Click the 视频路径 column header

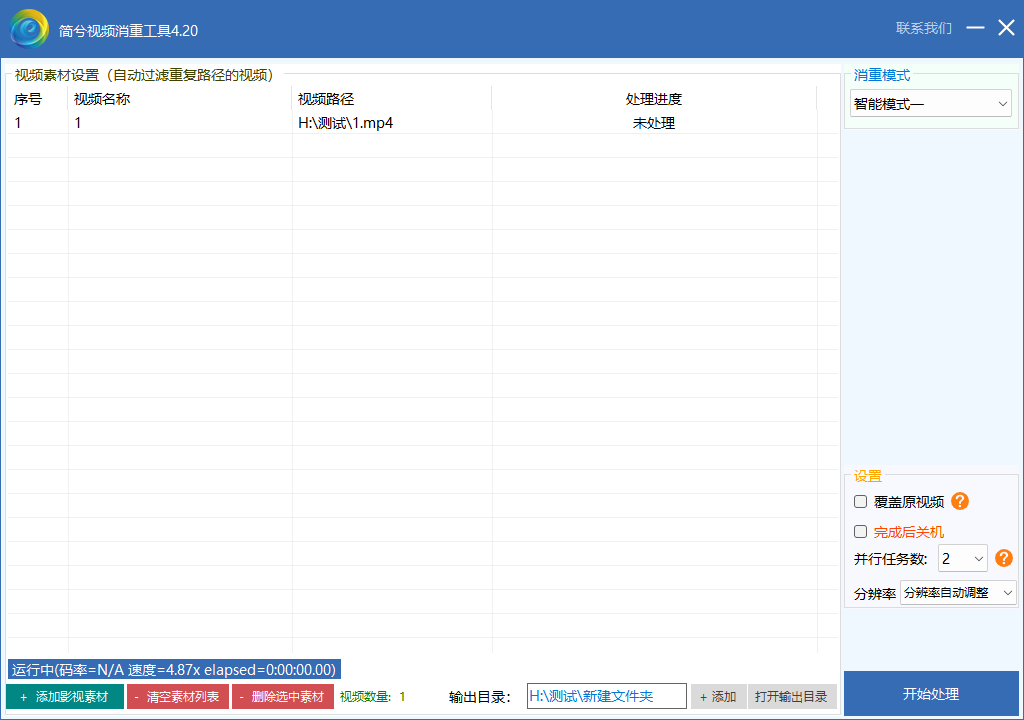point(392,99)
